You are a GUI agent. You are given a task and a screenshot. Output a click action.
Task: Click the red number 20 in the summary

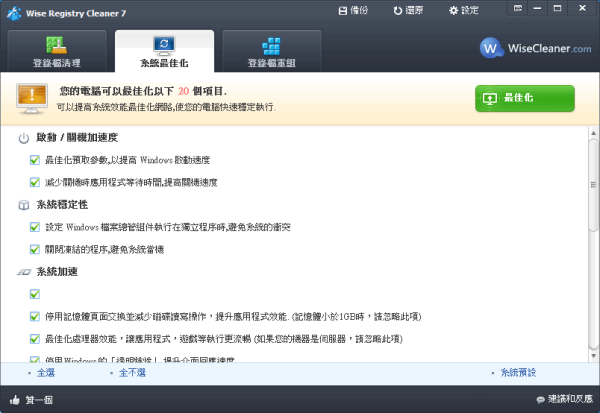(183, 91)
